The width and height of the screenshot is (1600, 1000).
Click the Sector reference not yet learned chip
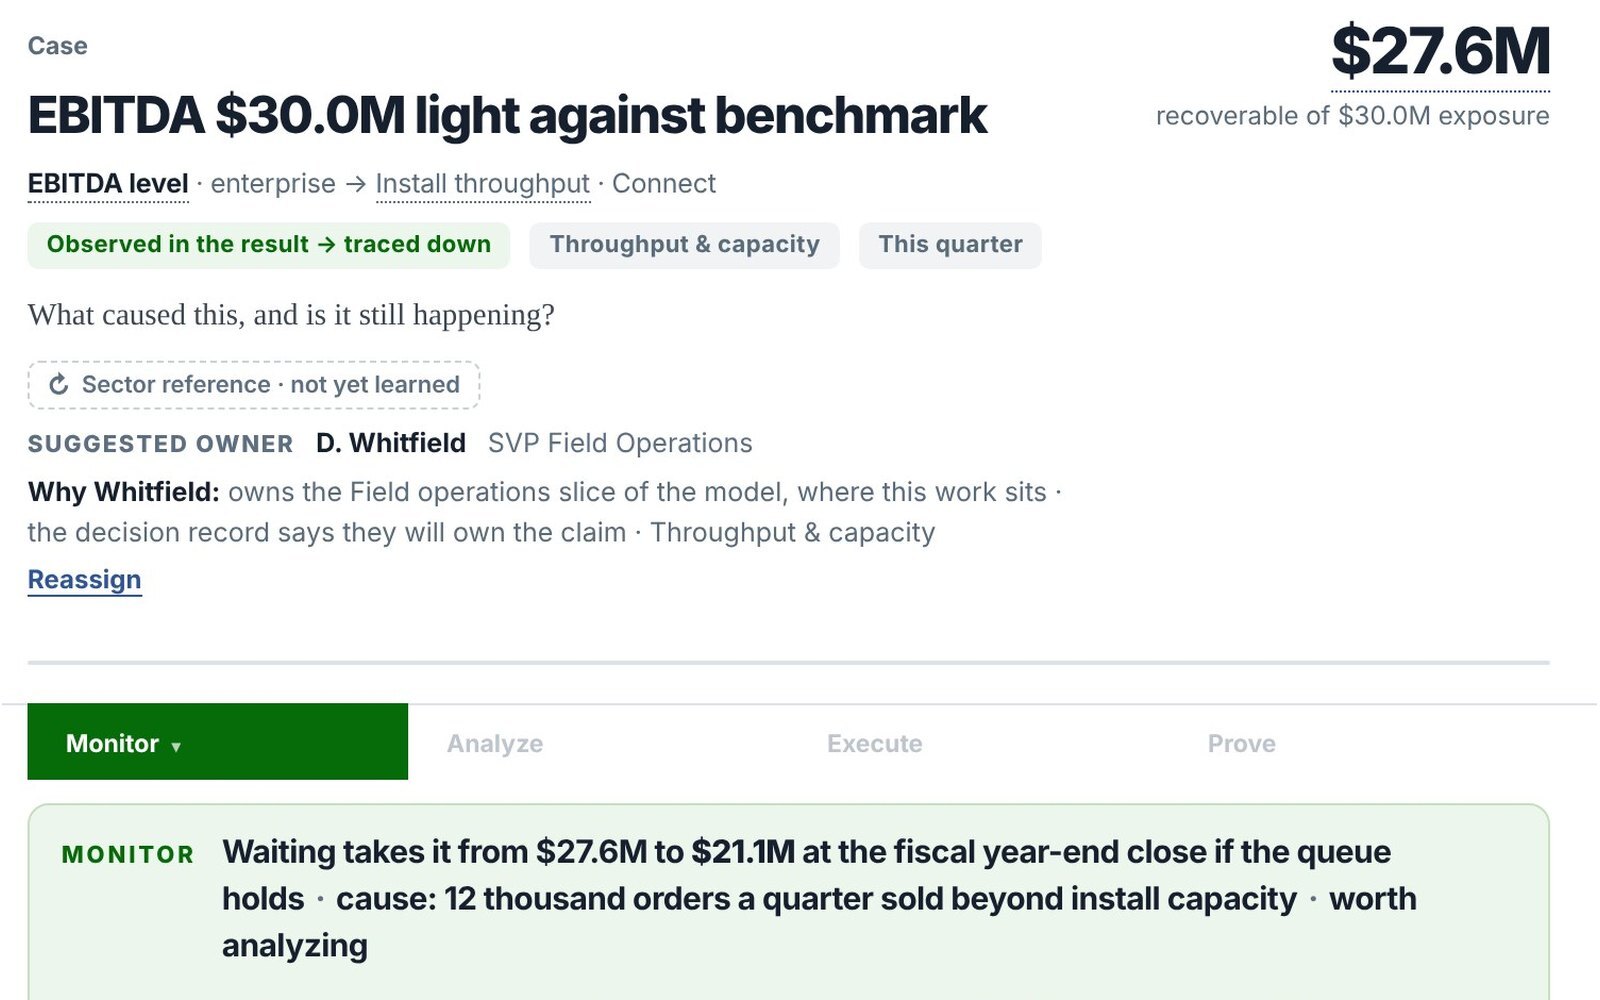pyautogui.click(x=254, y=385)
